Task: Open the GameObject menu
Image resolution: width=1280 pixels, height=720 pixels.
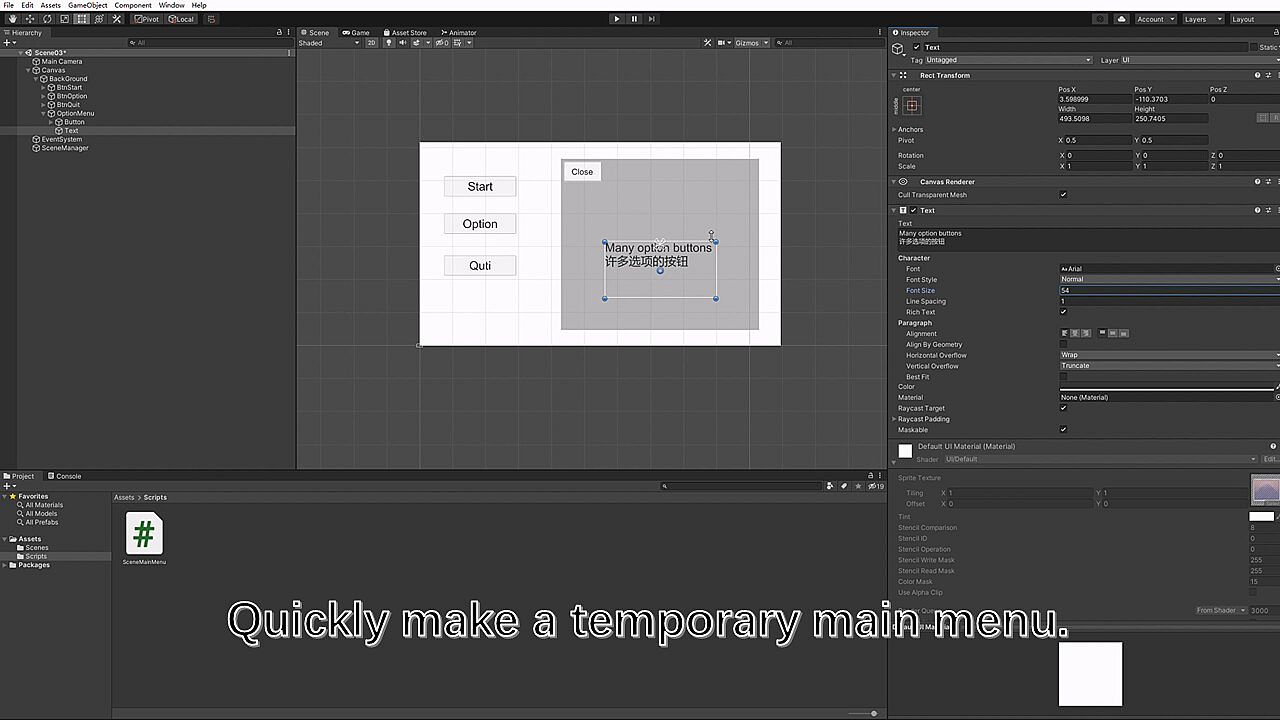Action: pyautogui.click(x=87, y=5)
